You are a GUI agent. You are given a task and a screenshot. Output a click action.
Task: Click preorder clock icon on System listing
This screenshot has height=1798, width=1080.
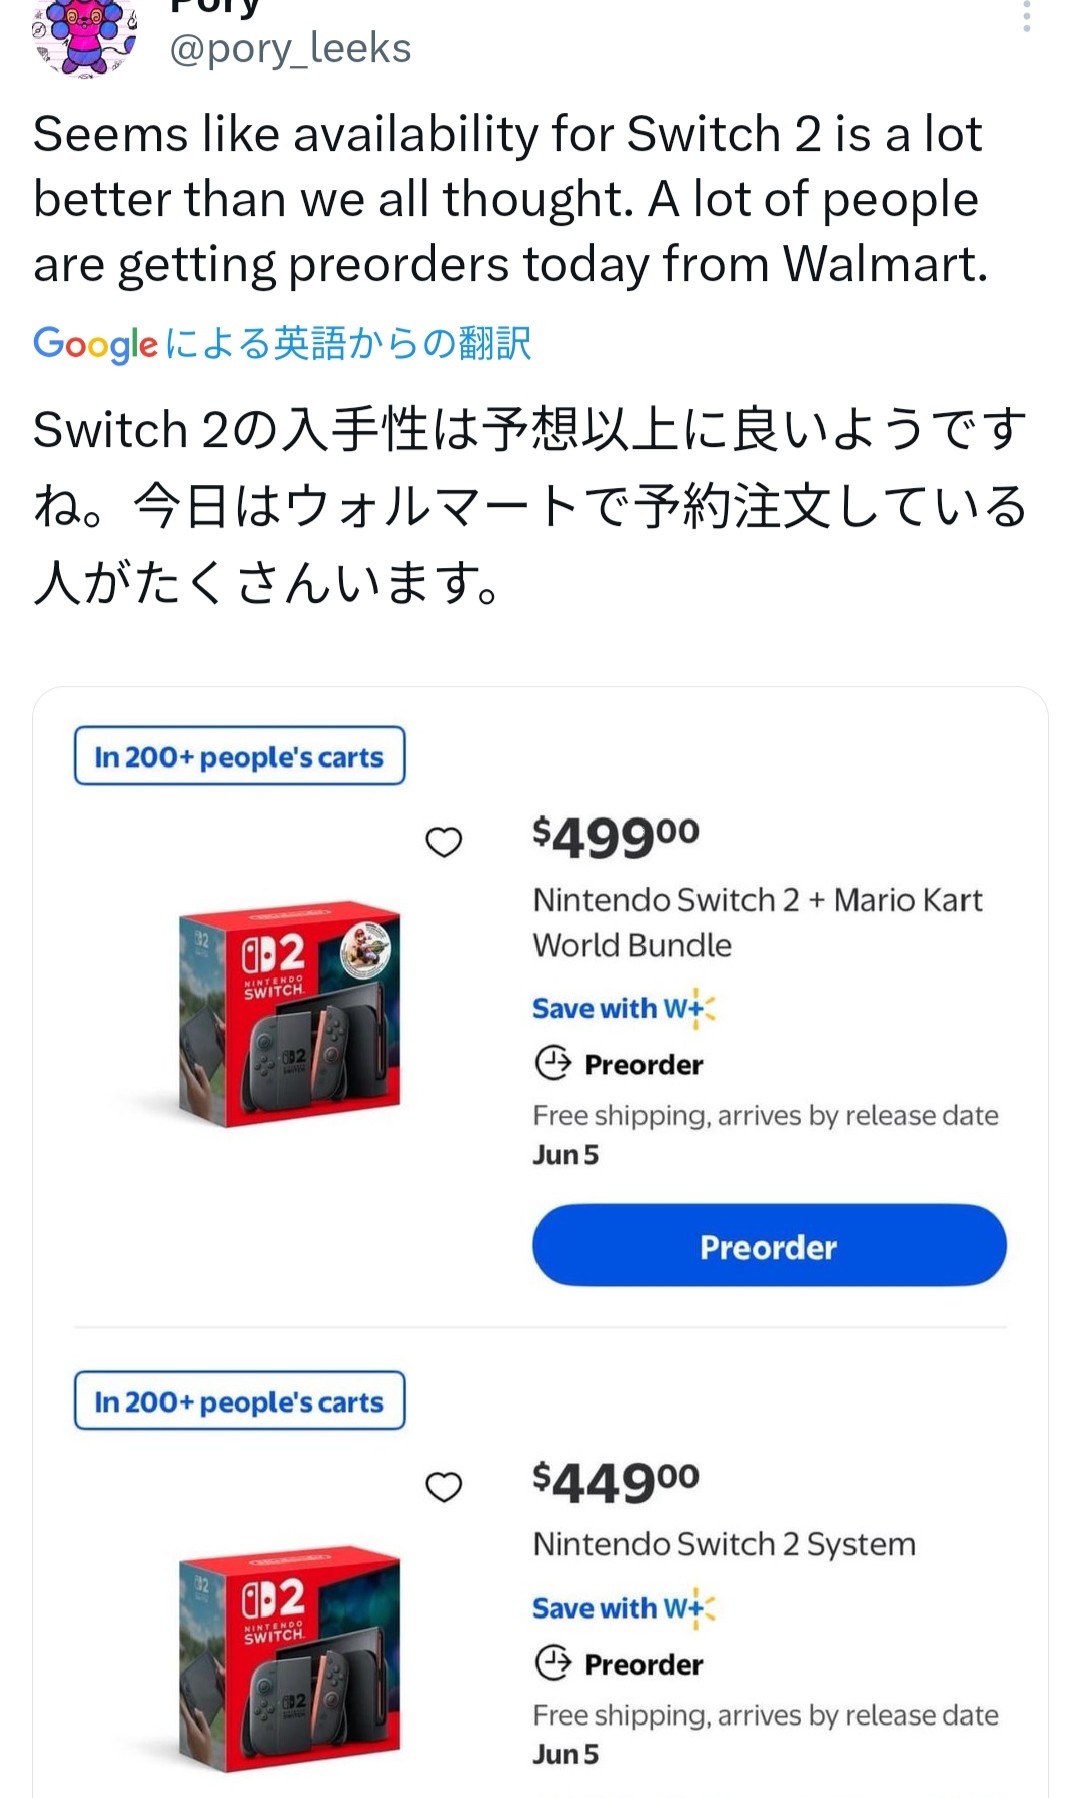(x=553, y=1663)
